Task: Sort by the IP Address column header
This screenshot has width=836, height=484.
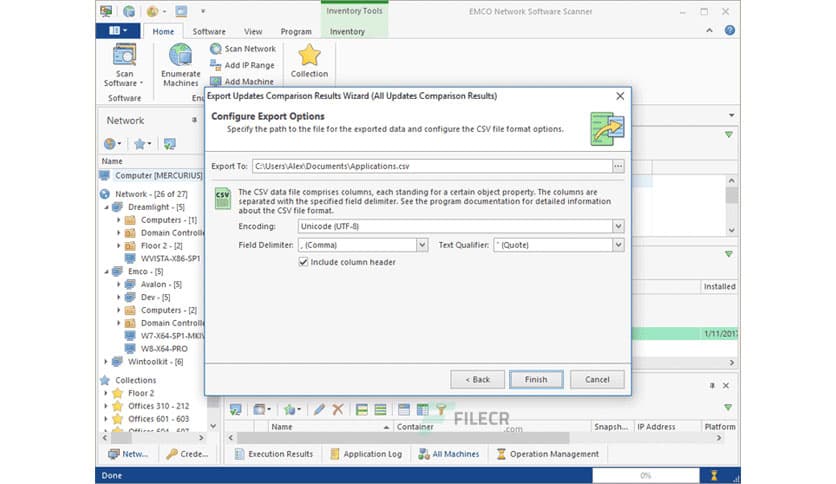Action: tap(666, 427)
